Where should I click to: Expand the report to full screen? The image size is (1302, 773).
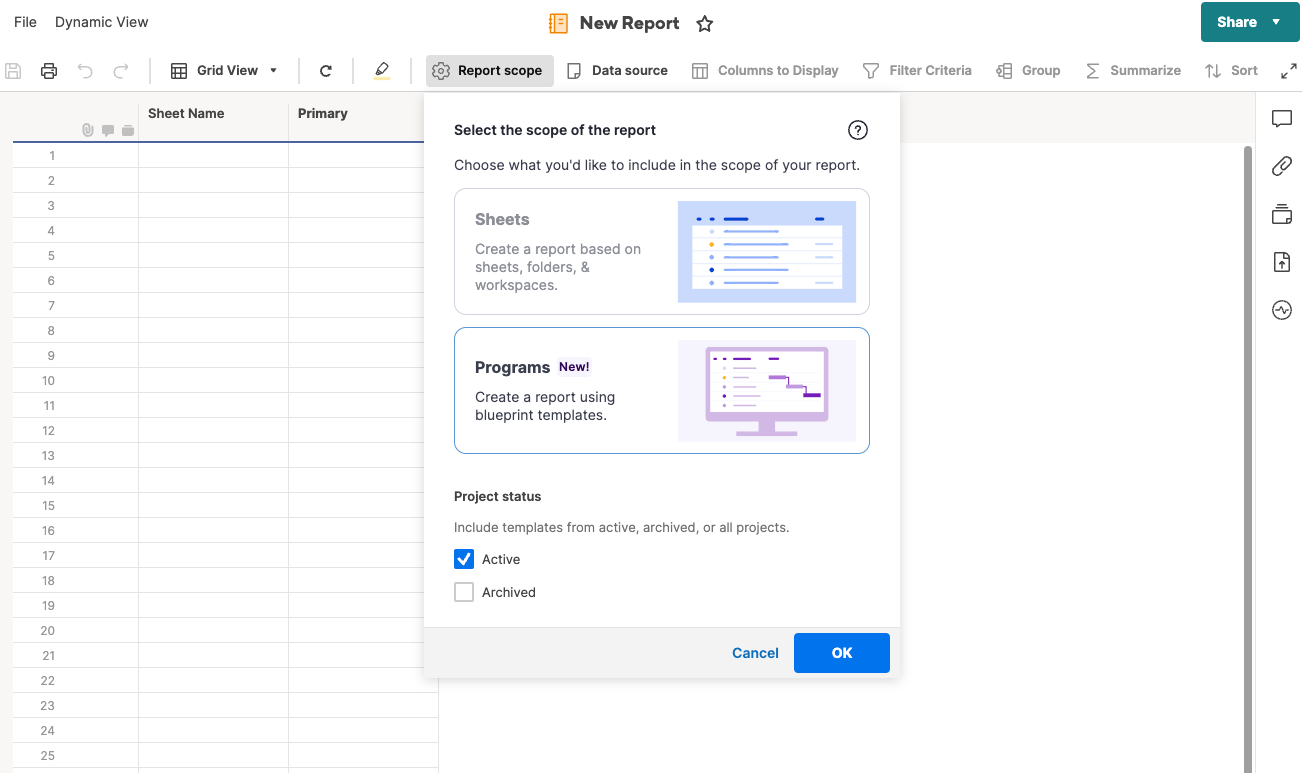point(1288,70)
